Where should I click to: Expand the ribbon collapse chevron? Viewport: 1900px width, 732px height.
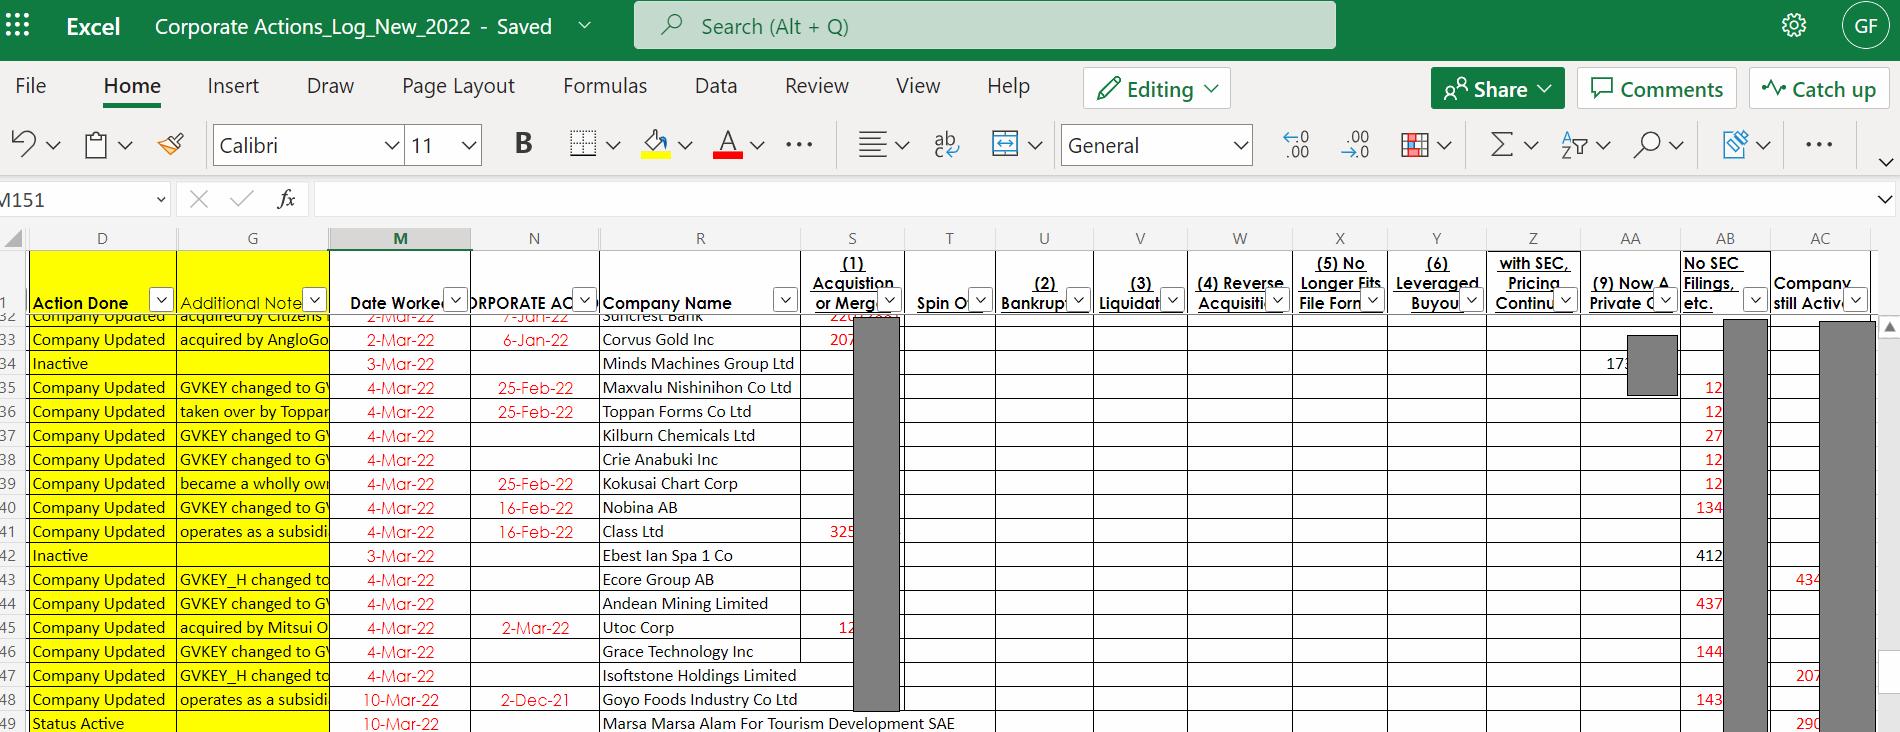coord(1886,162)
